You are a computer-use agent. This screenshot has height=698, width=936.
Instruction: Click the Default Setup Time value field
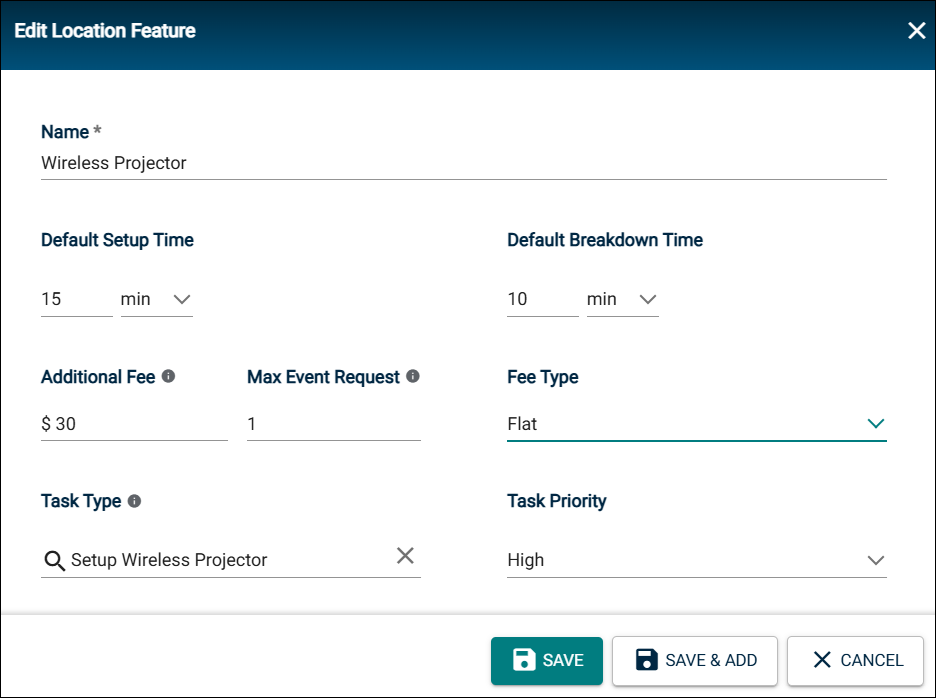(77, 299)
